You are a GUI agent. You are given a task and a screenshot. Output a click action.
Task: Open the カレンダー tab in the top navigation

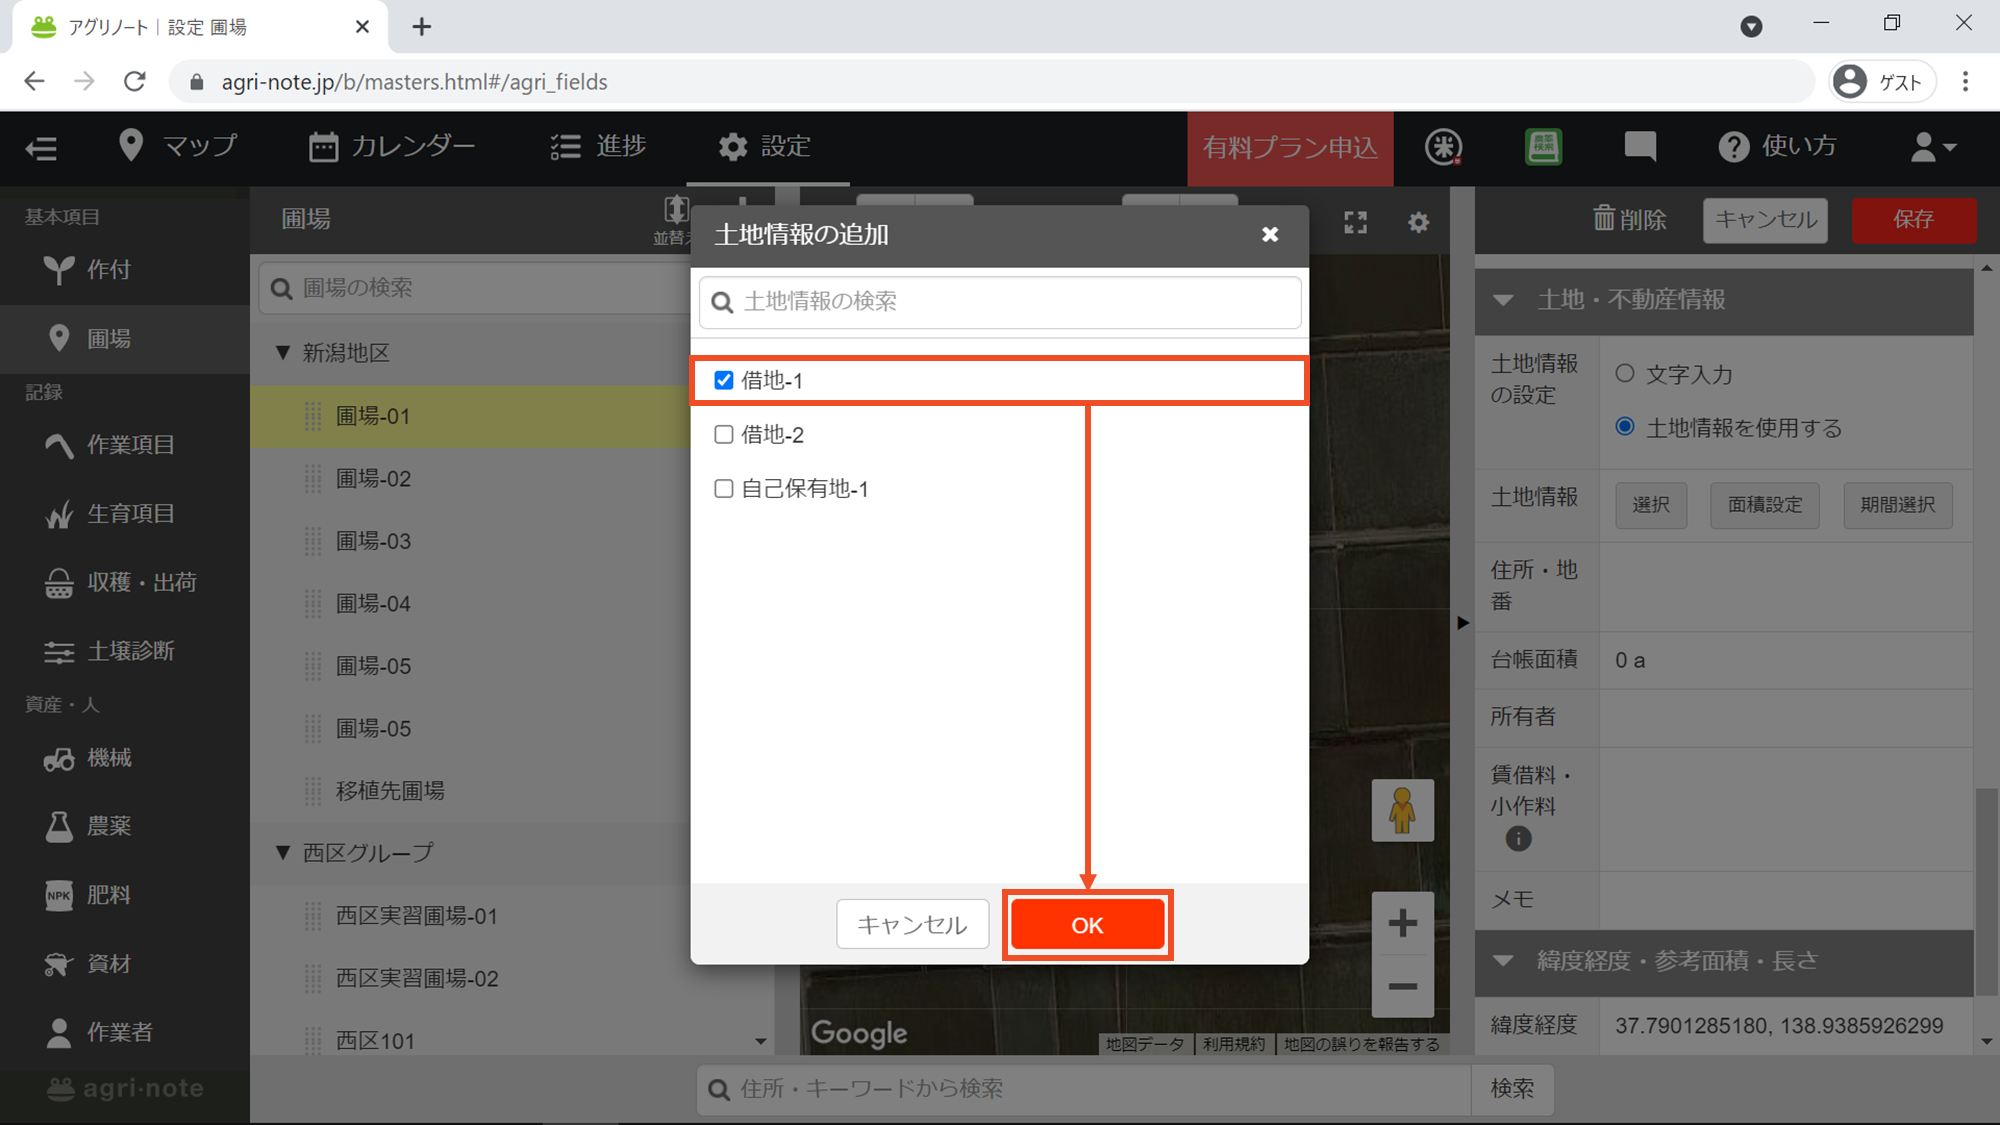point(392,147)
